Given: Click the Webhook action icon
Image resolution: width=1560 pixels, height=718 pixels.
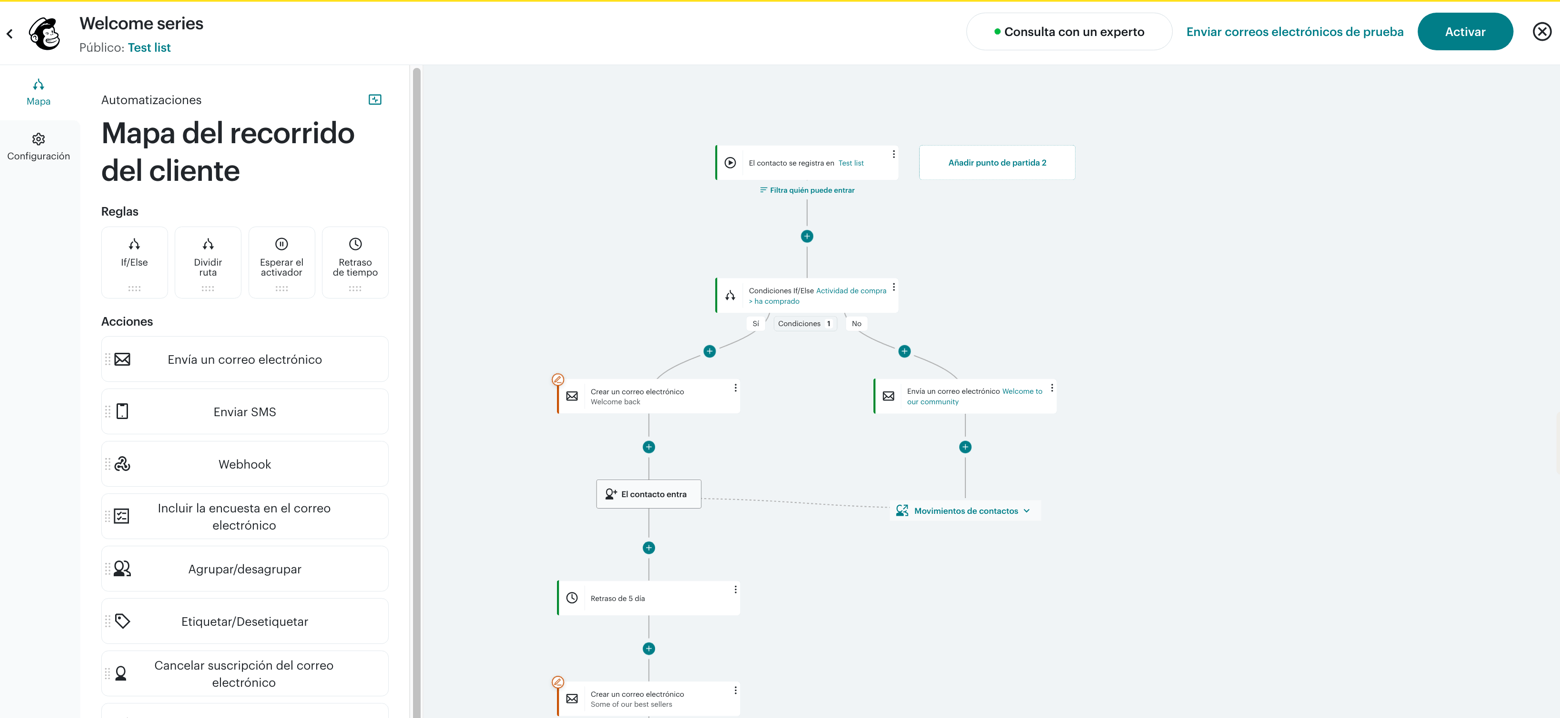Looking at the screenshot, I should (x=122, y=464).
